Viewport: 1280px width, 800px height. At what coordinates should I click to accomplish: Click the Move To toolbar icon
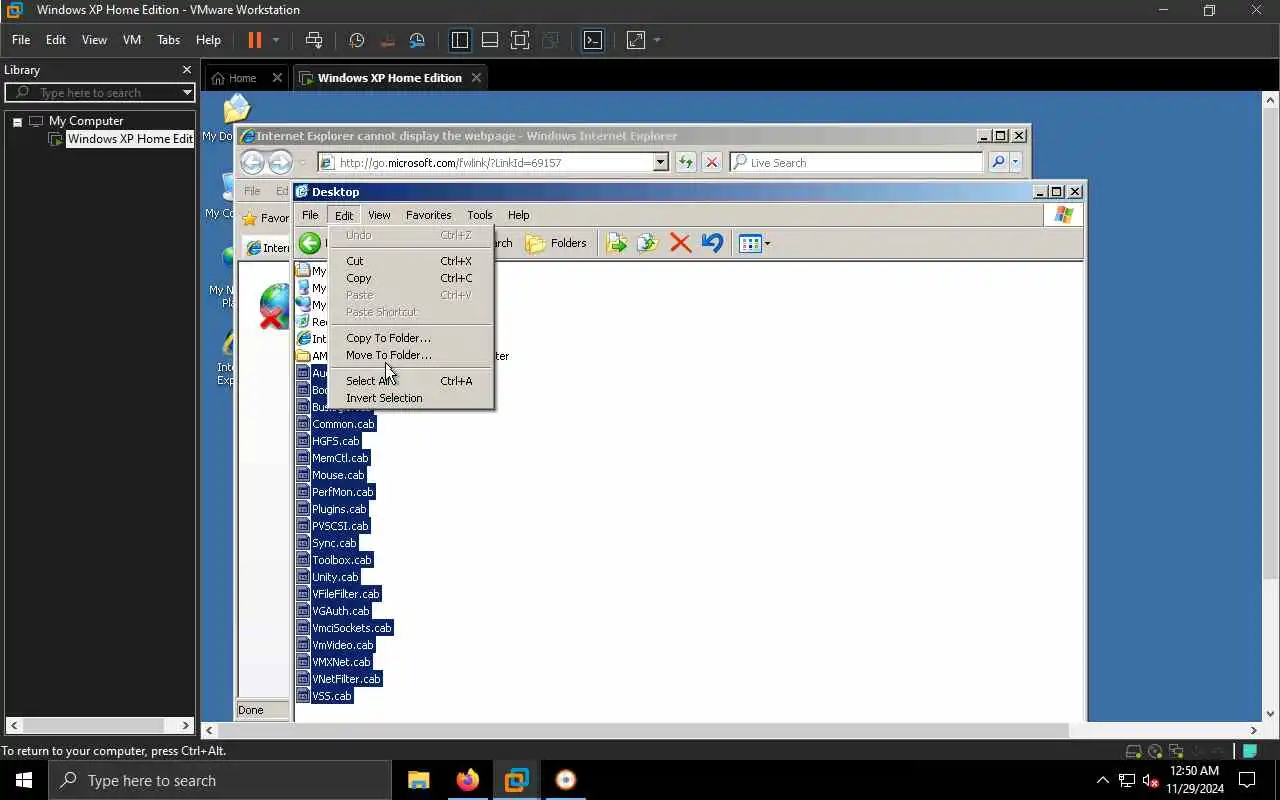click(616, 243)
